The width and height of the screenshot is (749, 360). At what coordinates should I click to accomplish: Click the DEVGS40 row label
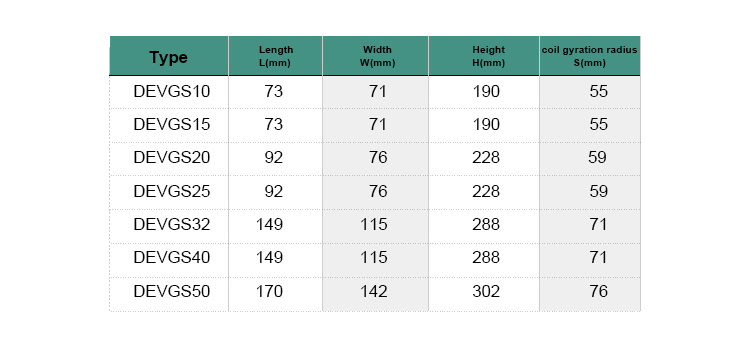click(171, 258)
